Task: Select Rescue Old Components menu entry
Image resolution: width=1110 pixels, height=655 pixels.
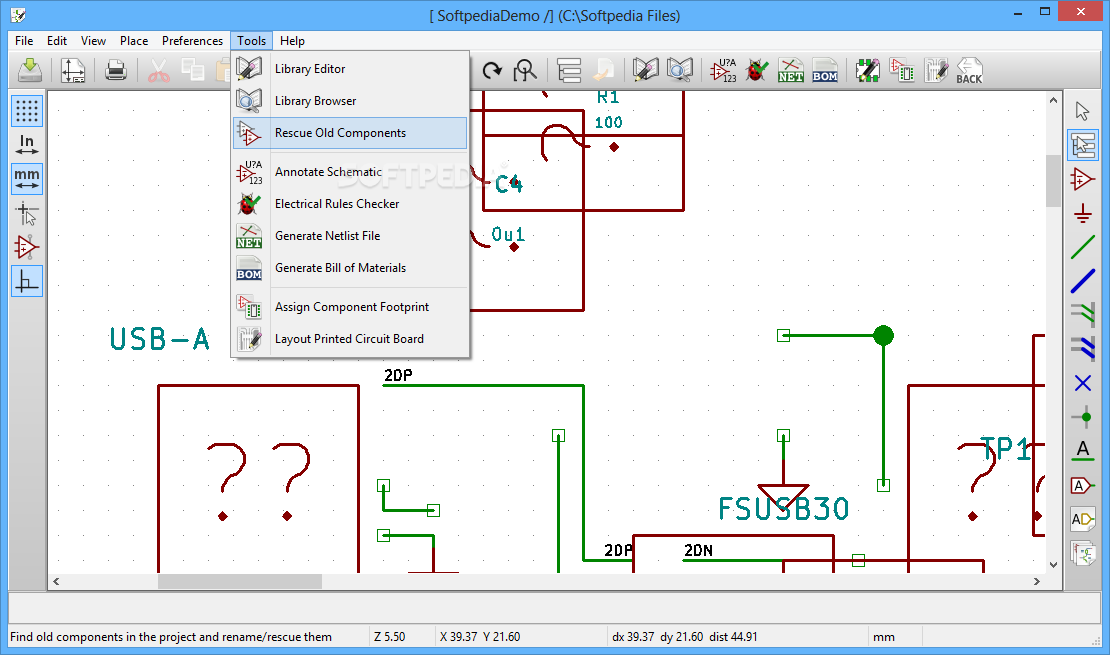Action: click(x=350, y=132)
